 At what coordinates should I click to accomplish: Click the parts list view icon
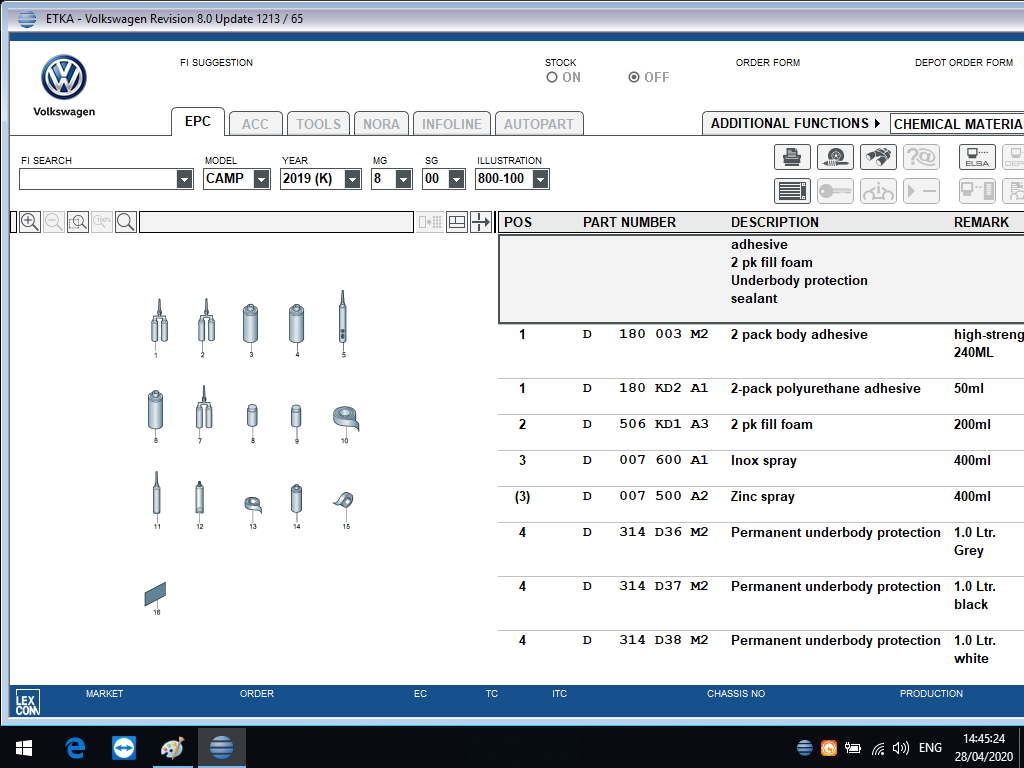[x=792, y=191]
